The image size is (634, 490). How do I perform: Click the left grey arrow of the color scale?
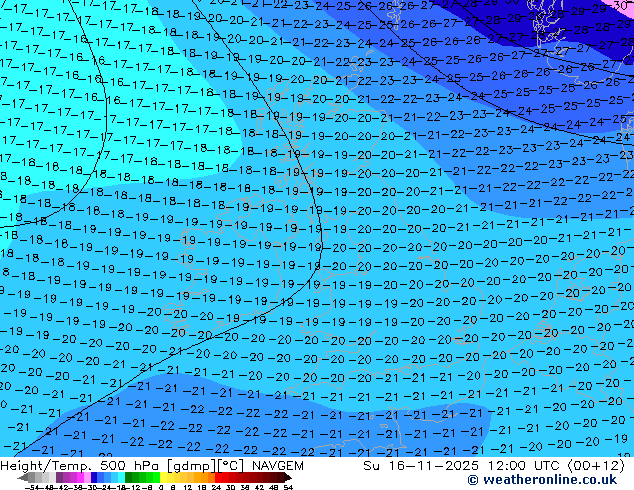(23, 477)
